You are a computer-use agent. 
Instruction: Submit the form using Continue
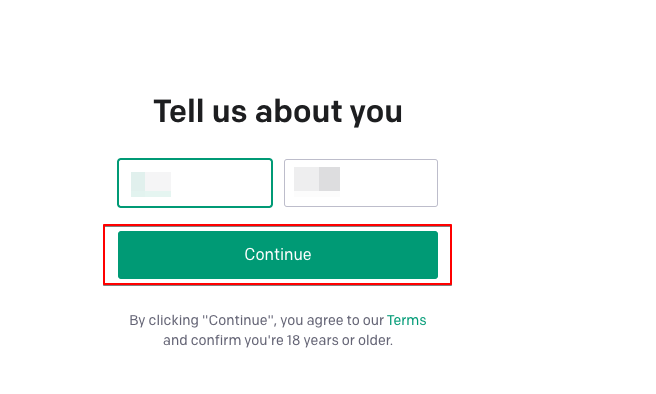278,255
